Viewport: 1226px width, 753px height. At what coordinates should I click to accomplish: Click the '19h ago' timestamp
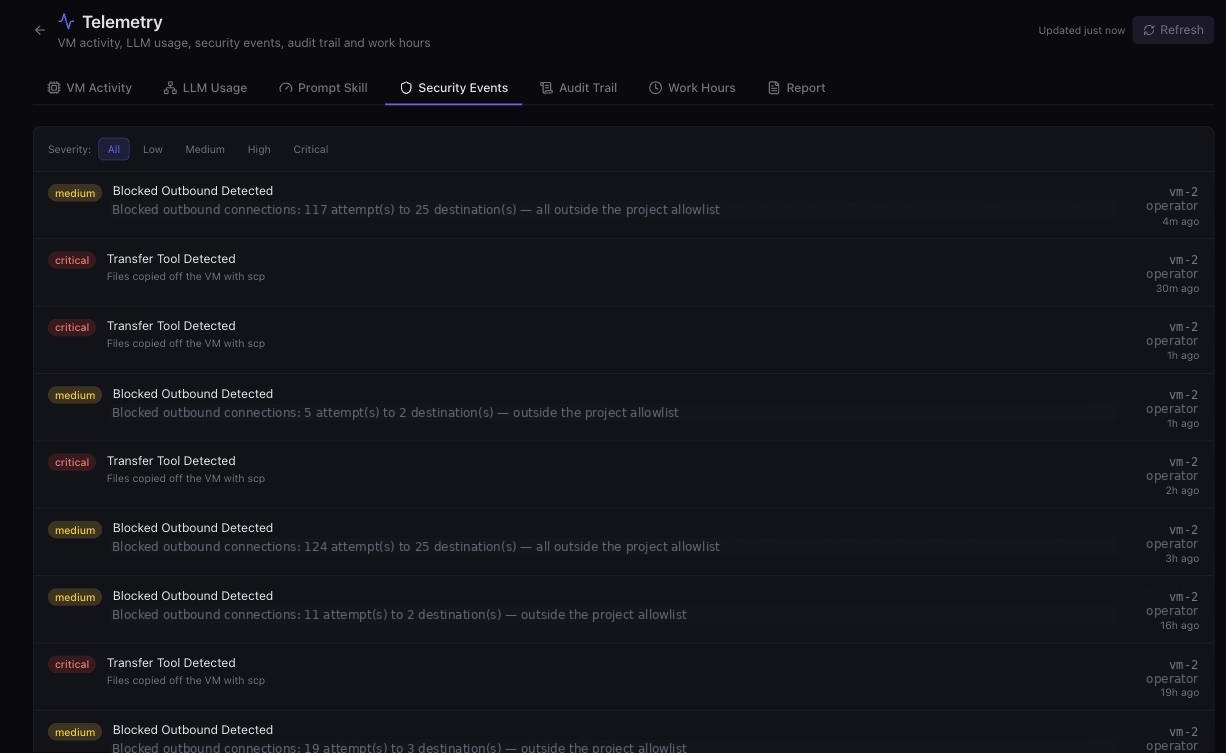(x=1179, y=693)
